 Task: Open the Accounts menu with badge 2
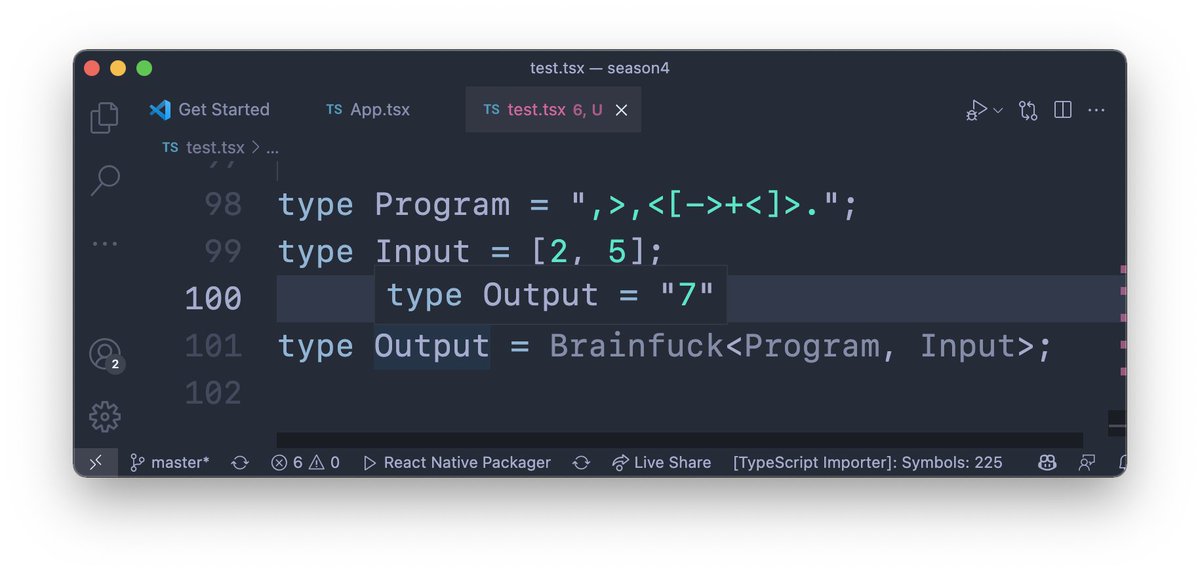tap(105, 354)
